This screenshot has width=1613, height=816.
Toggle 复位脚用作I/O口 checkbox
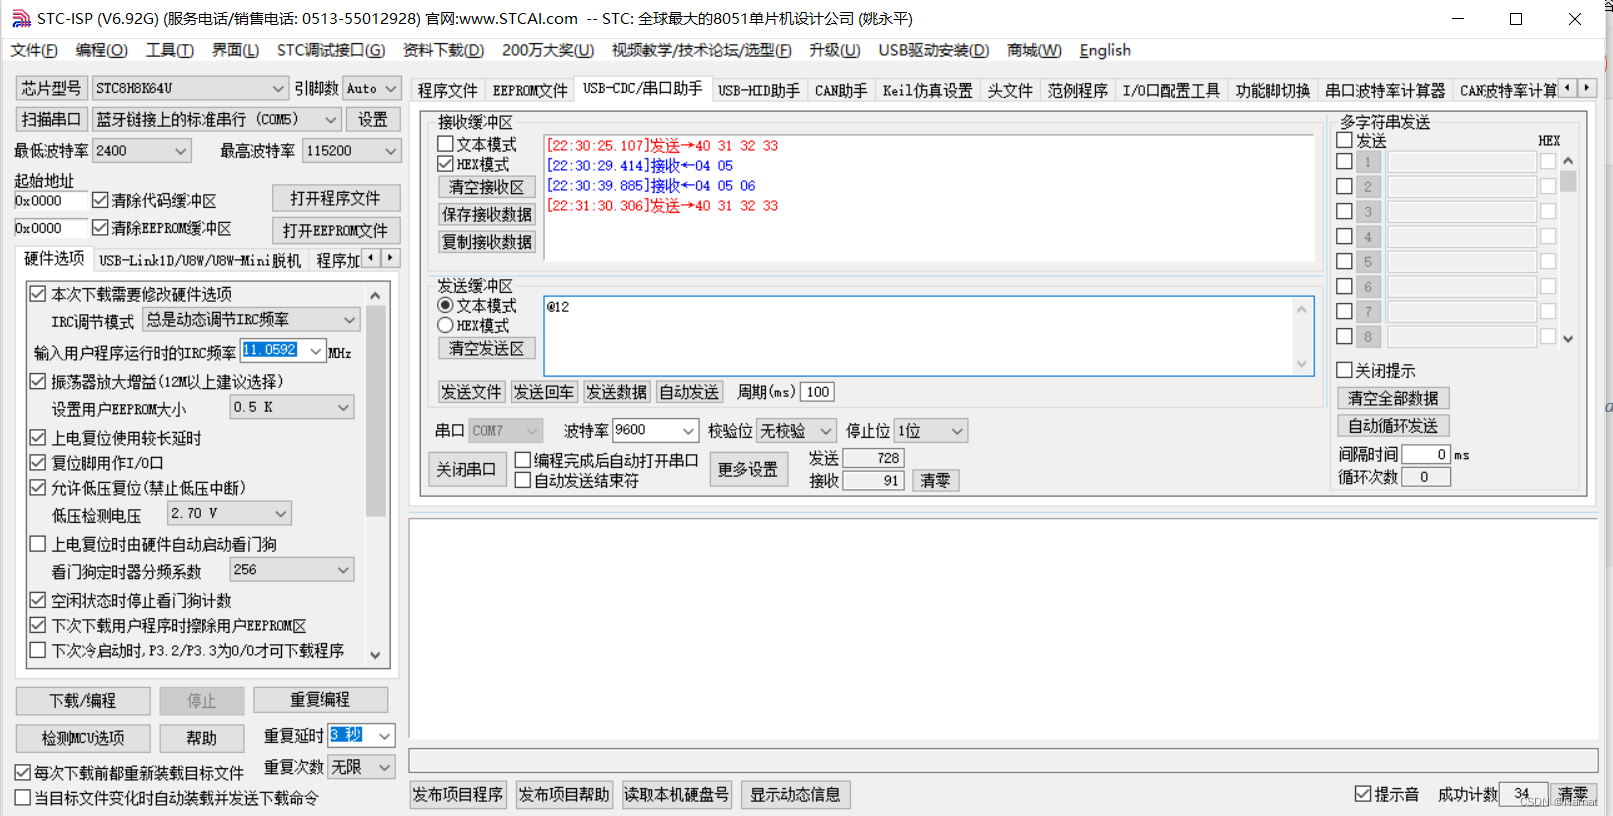[38, 462]
